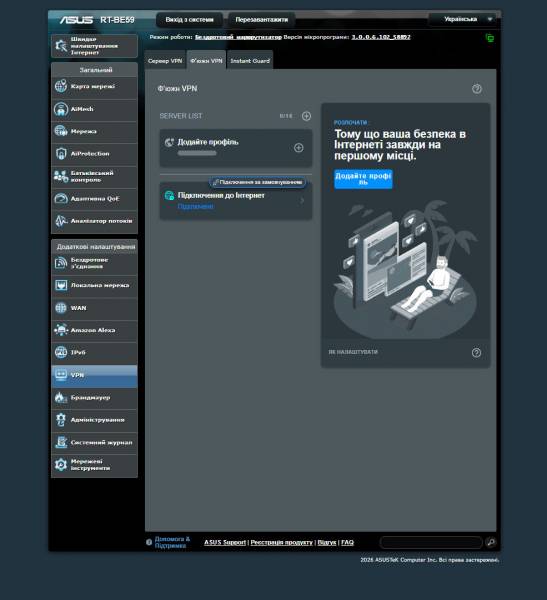Open the Відгук feedback link

click(x=327, y=542)
